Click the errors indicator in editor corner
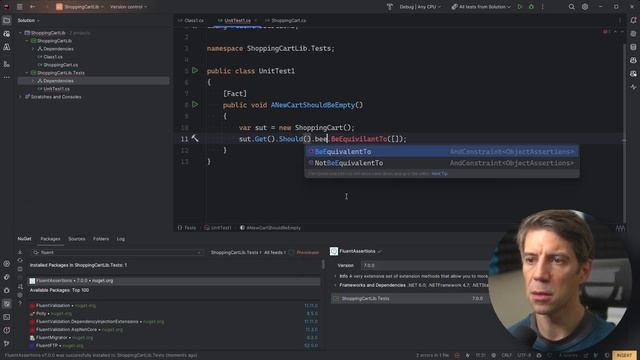640x360 pixels. (x=606, y=31)
